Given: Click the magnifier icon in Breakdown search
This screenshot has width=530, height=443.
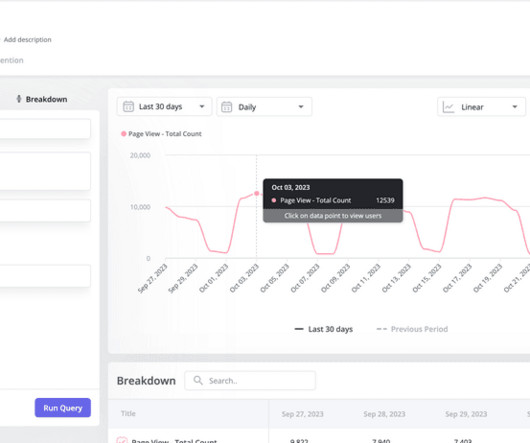Looking at the screenshot, I should [198, 380].
